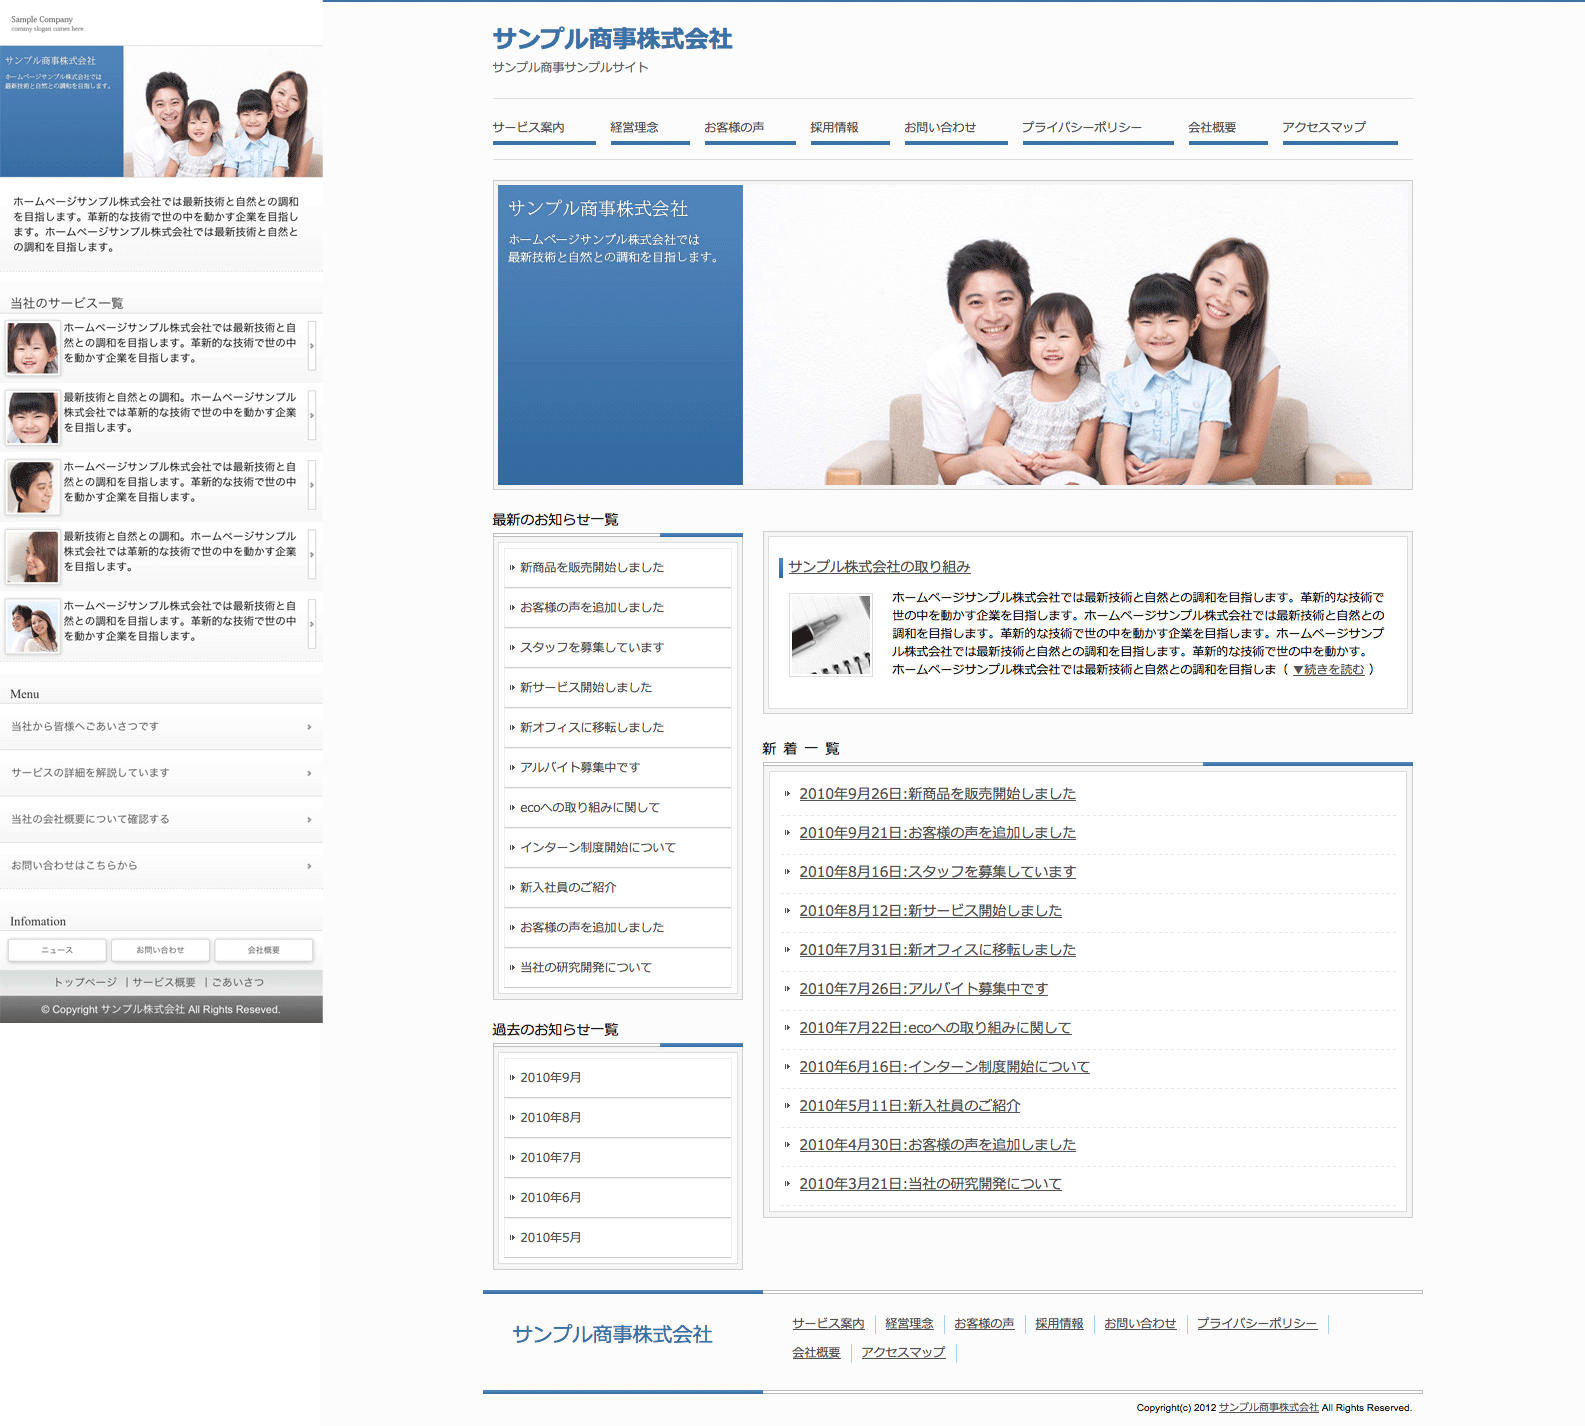Viewport: 1585px width, 1426px height.
Task: Click the first service girl face thumbnail
Action: click(x=33, y=347)
